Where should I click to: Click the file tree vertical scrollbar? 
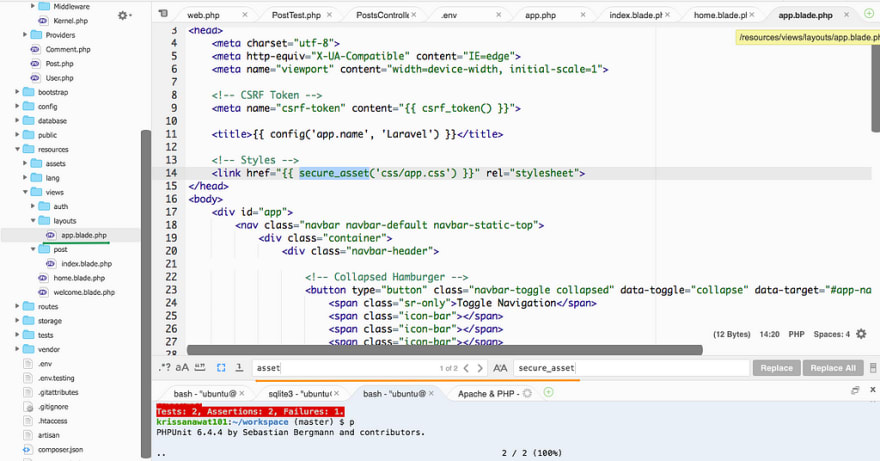(x=146, y=294)
